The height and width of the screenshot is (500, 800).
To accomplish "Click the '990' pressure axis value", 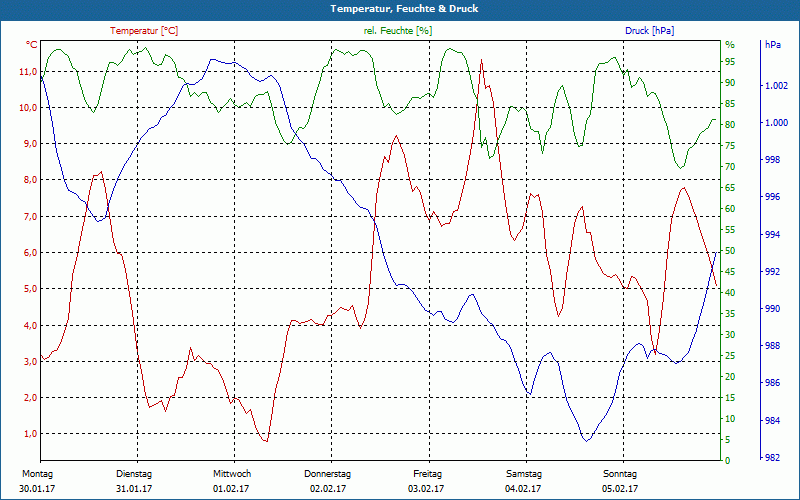I will coord(772,309).
